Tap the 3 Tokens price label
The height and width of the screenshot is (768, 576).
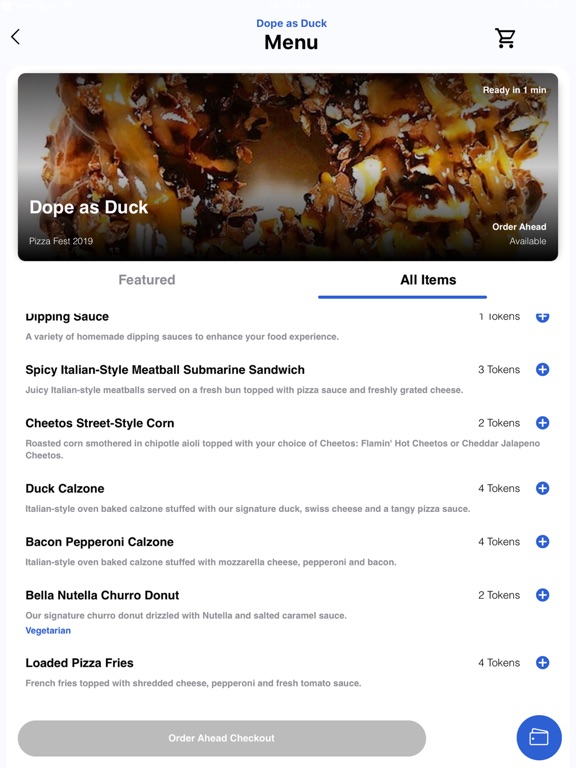pos(499,369)
